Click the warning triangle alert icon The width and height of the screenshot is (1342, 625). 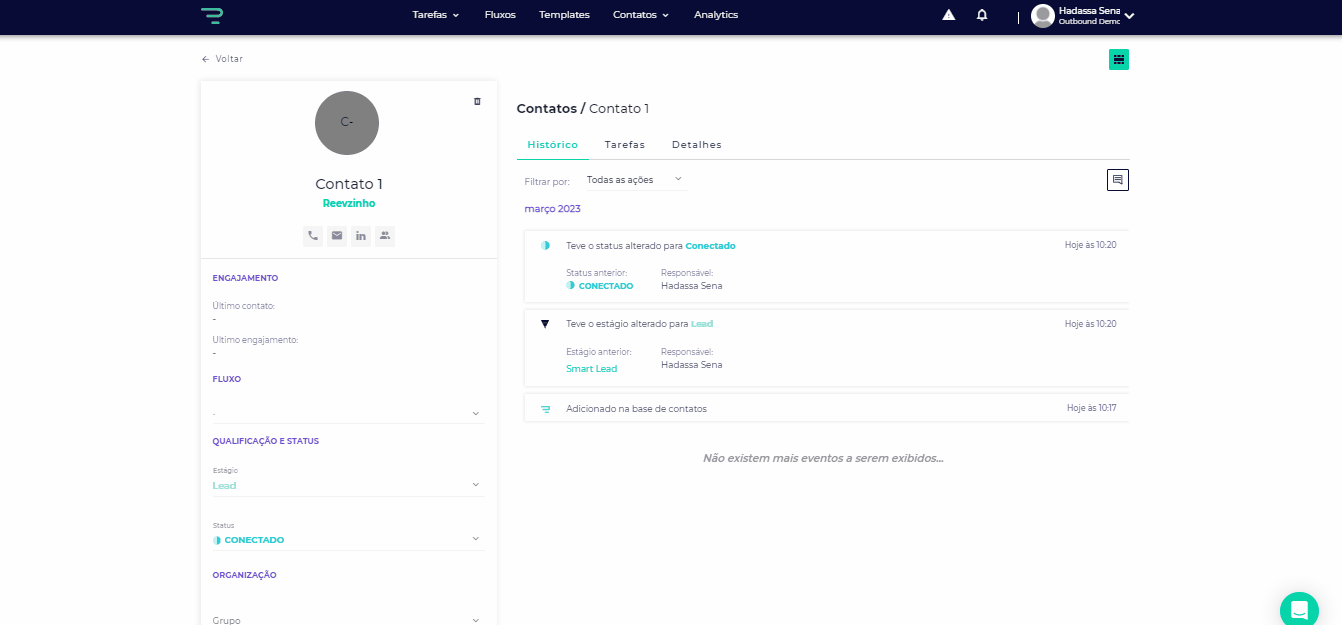point(949,15)
